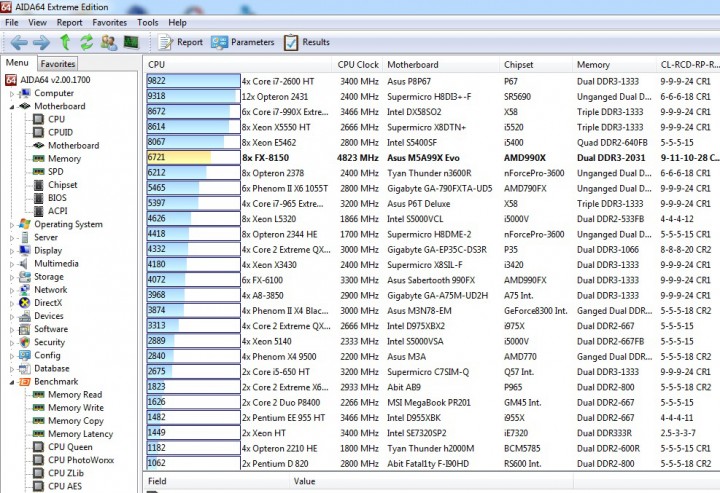
Task: Open the File menu
Action: tap(11, 22)
